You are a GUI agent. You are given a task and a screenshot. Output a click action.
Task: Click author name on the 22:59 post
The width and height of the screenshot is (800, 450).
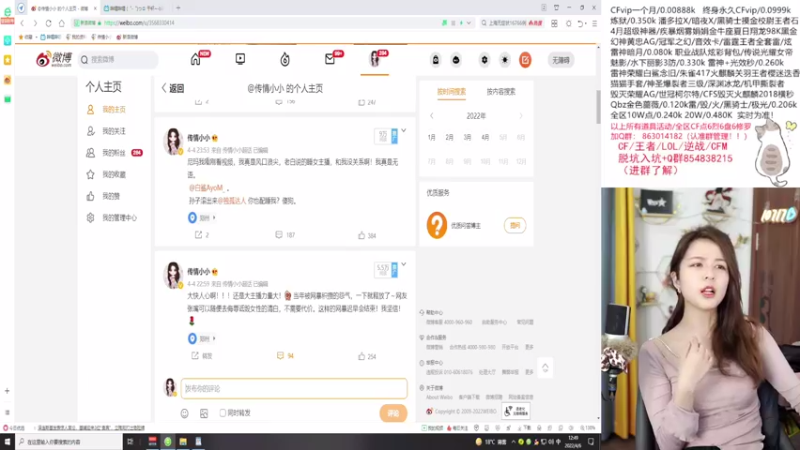coord(198,271)
